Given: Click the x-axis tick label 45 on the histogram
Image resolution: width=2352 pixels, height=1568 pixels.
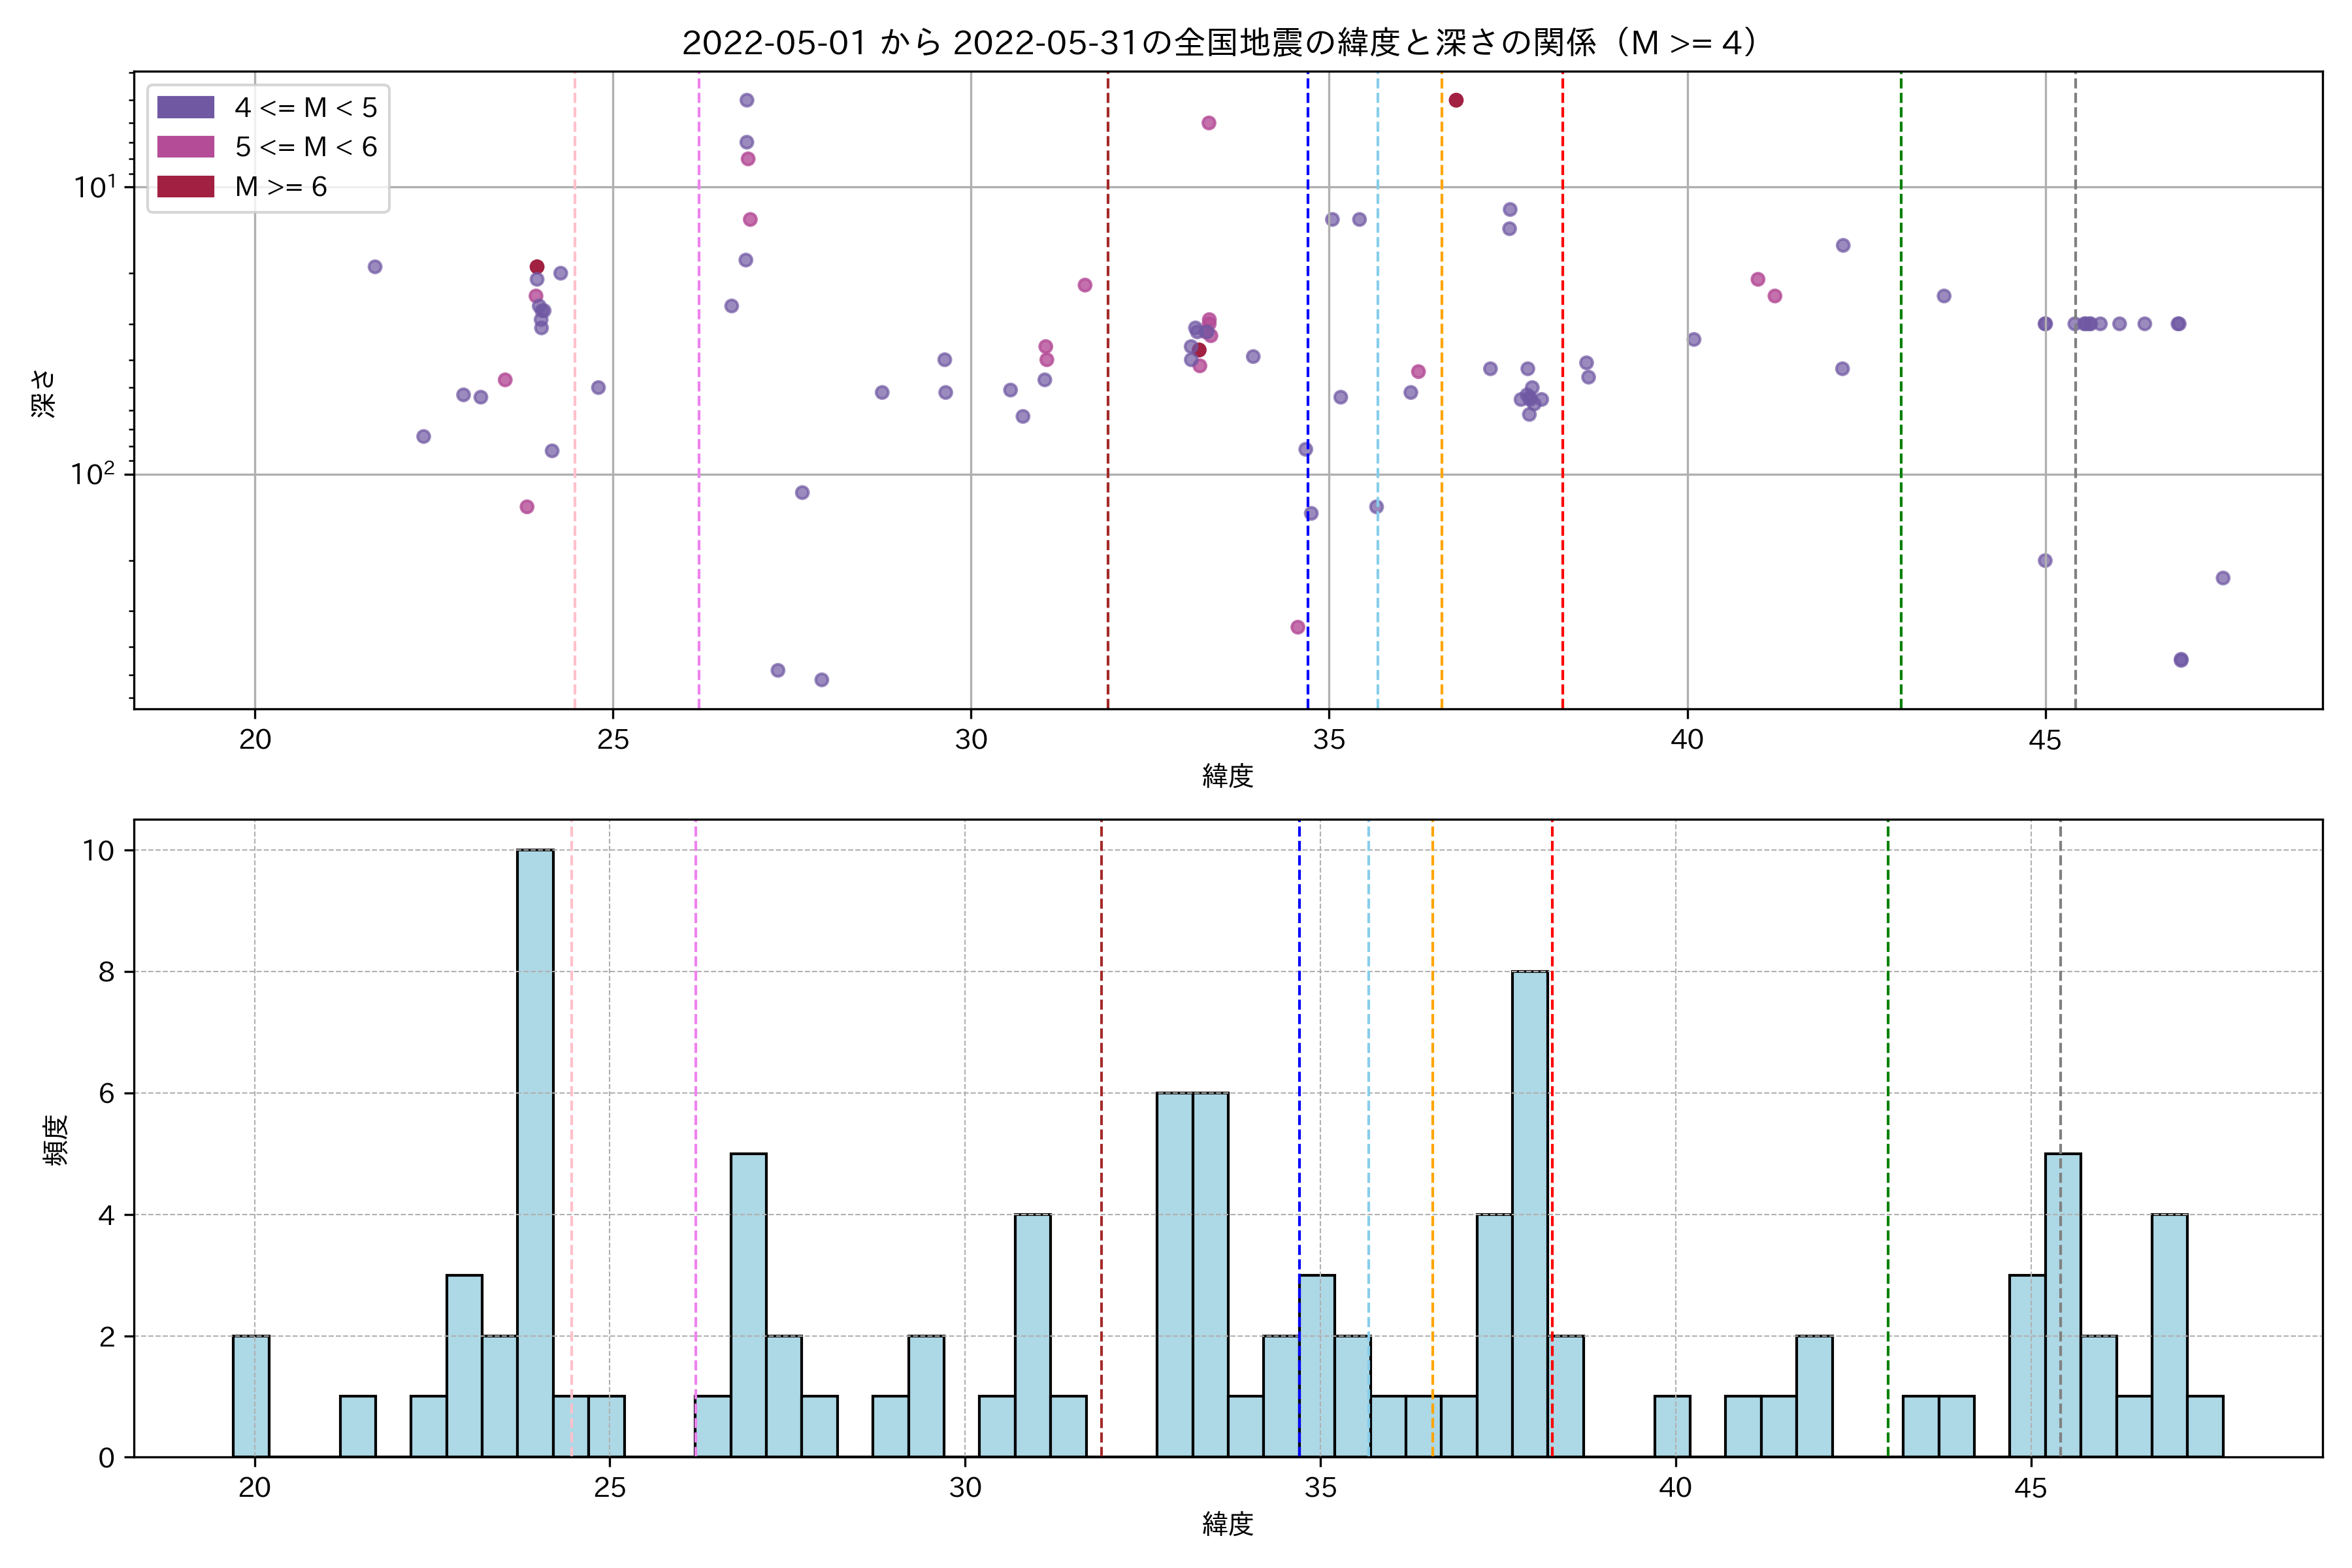Looking at the screenshot, I should 2031,1488.
